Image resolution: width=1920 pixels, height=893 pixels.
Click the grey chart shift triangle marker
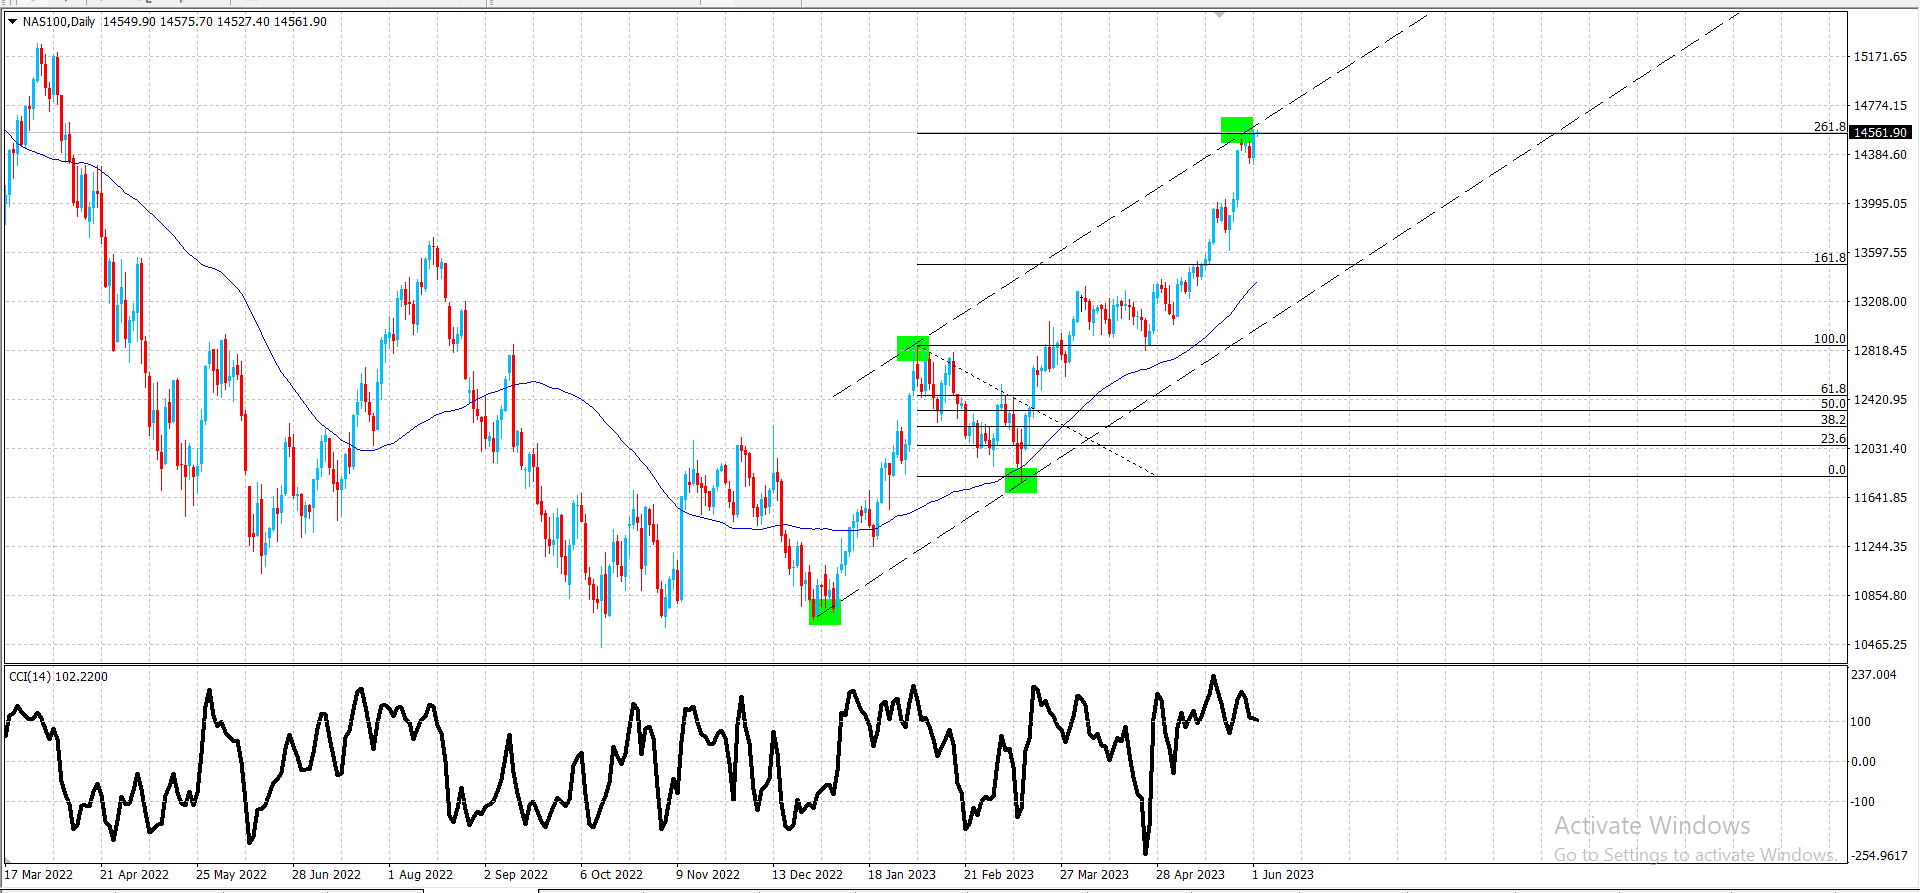(1220, 15)
